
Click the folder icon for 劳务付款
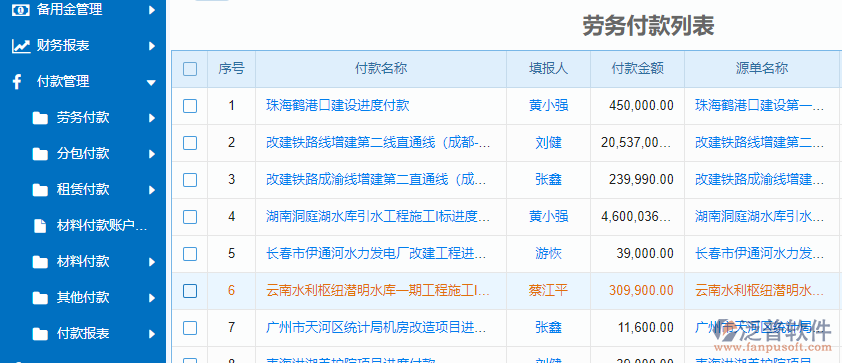click(40, 118)
